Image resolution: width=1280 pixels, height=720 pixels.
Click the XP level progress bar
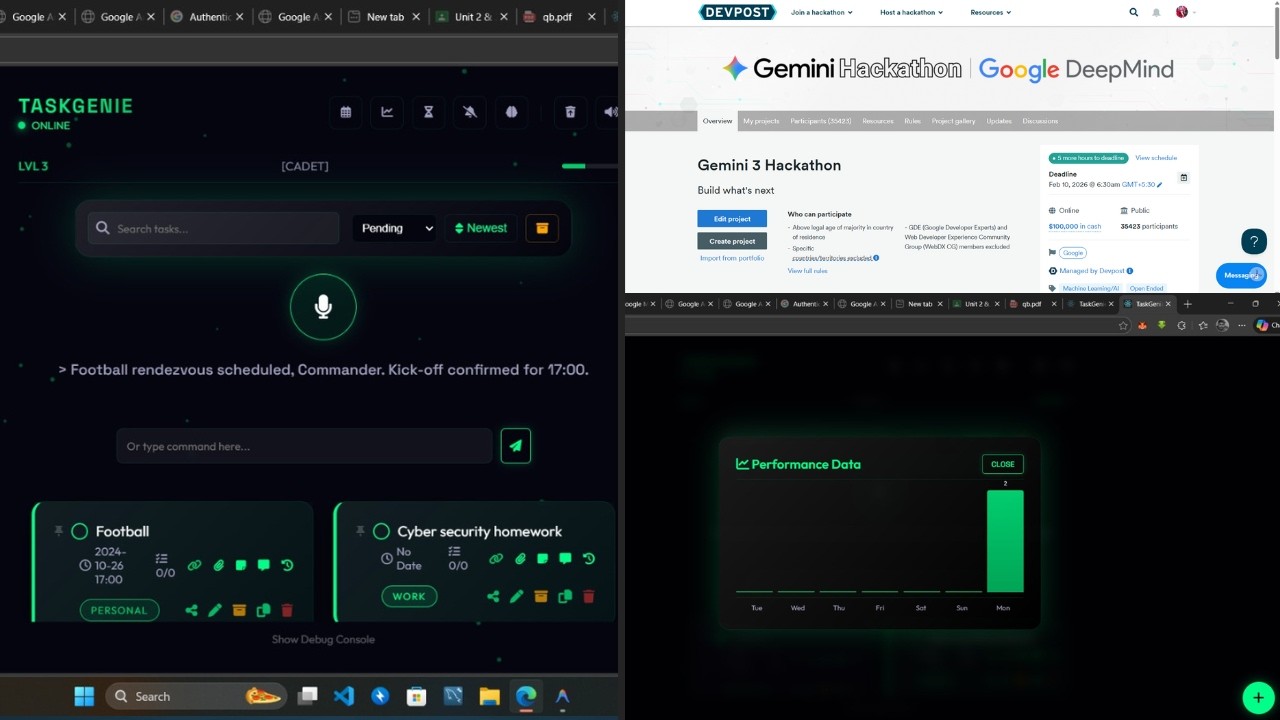(589, 166)
